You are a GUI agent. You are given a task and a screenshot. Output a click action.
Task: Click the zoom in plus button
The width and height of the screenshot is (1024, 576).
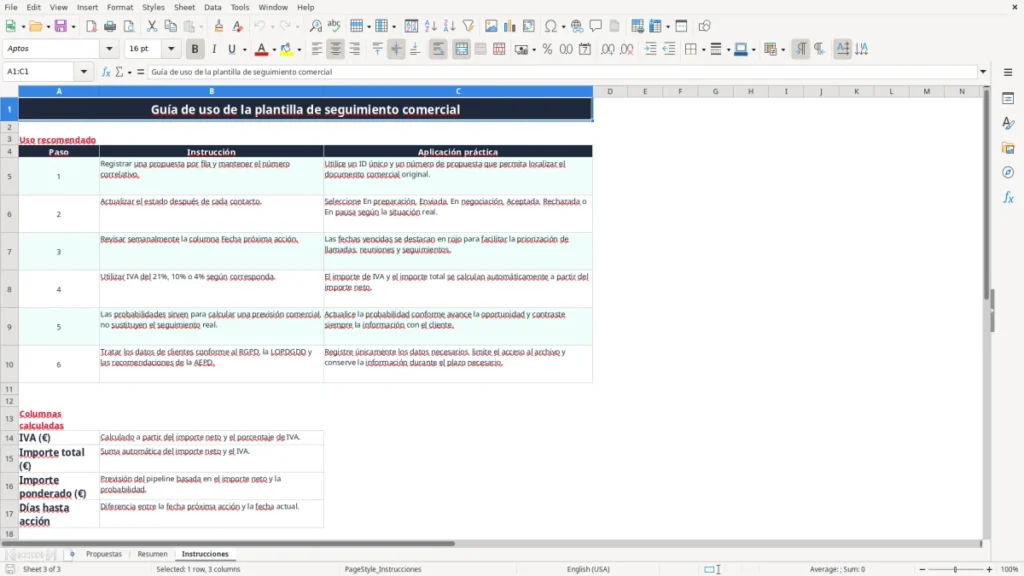(989, 569)
